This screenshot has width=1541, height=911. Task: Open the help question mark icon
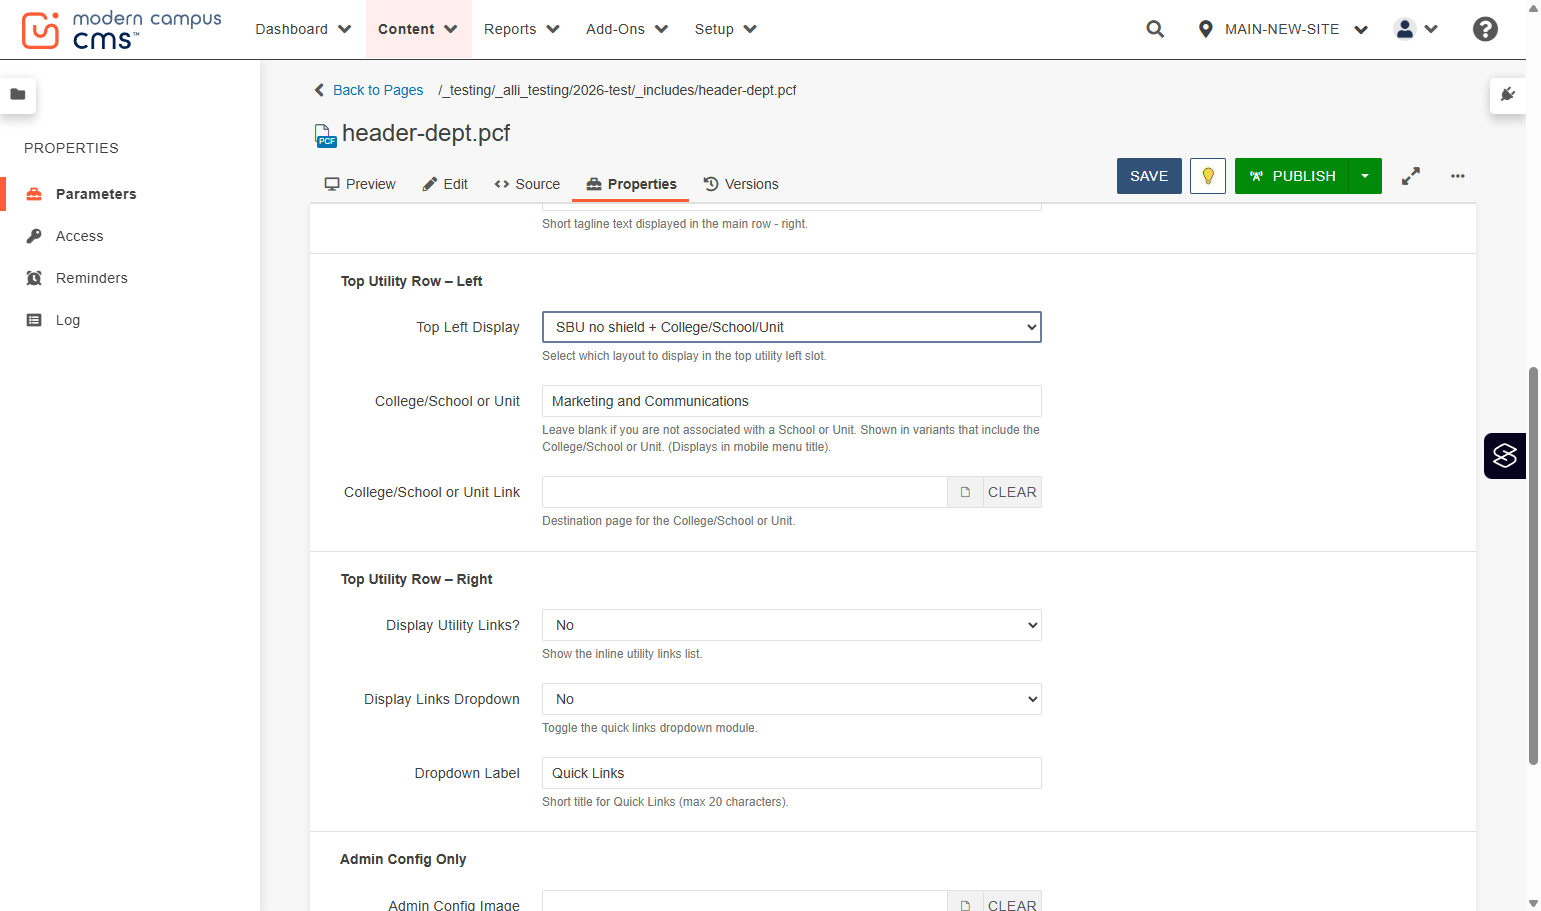coord(1485,29)
